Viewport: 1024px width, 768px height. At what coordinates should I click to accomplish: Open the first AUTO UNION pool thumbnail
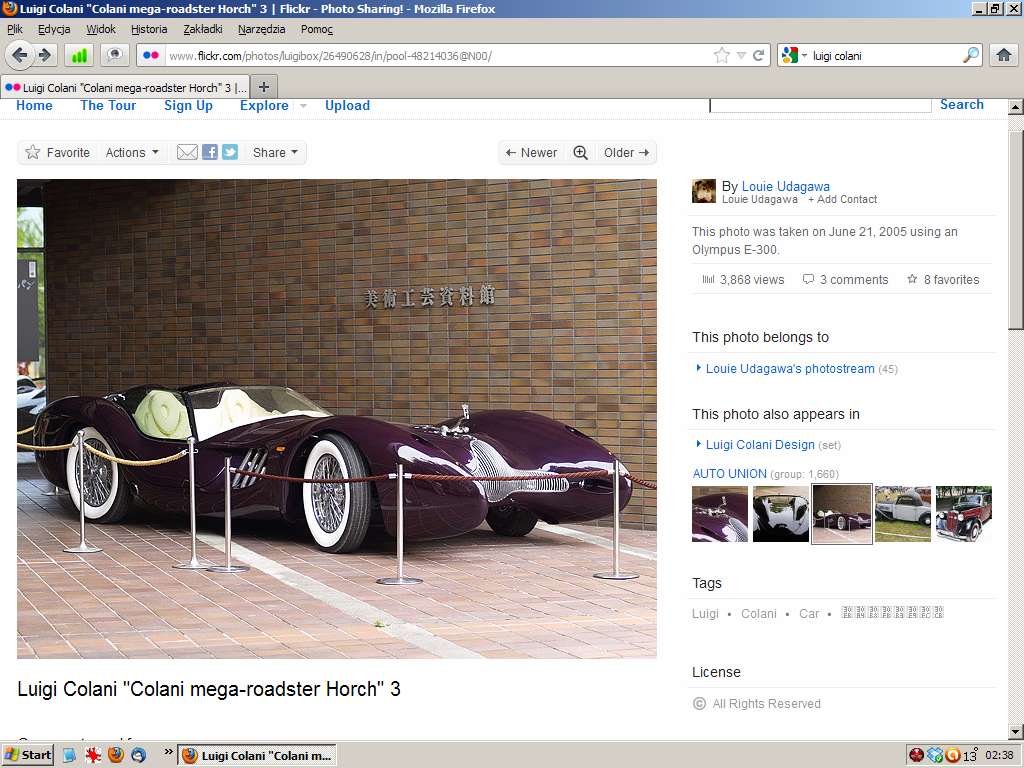(x=720, y=514)
